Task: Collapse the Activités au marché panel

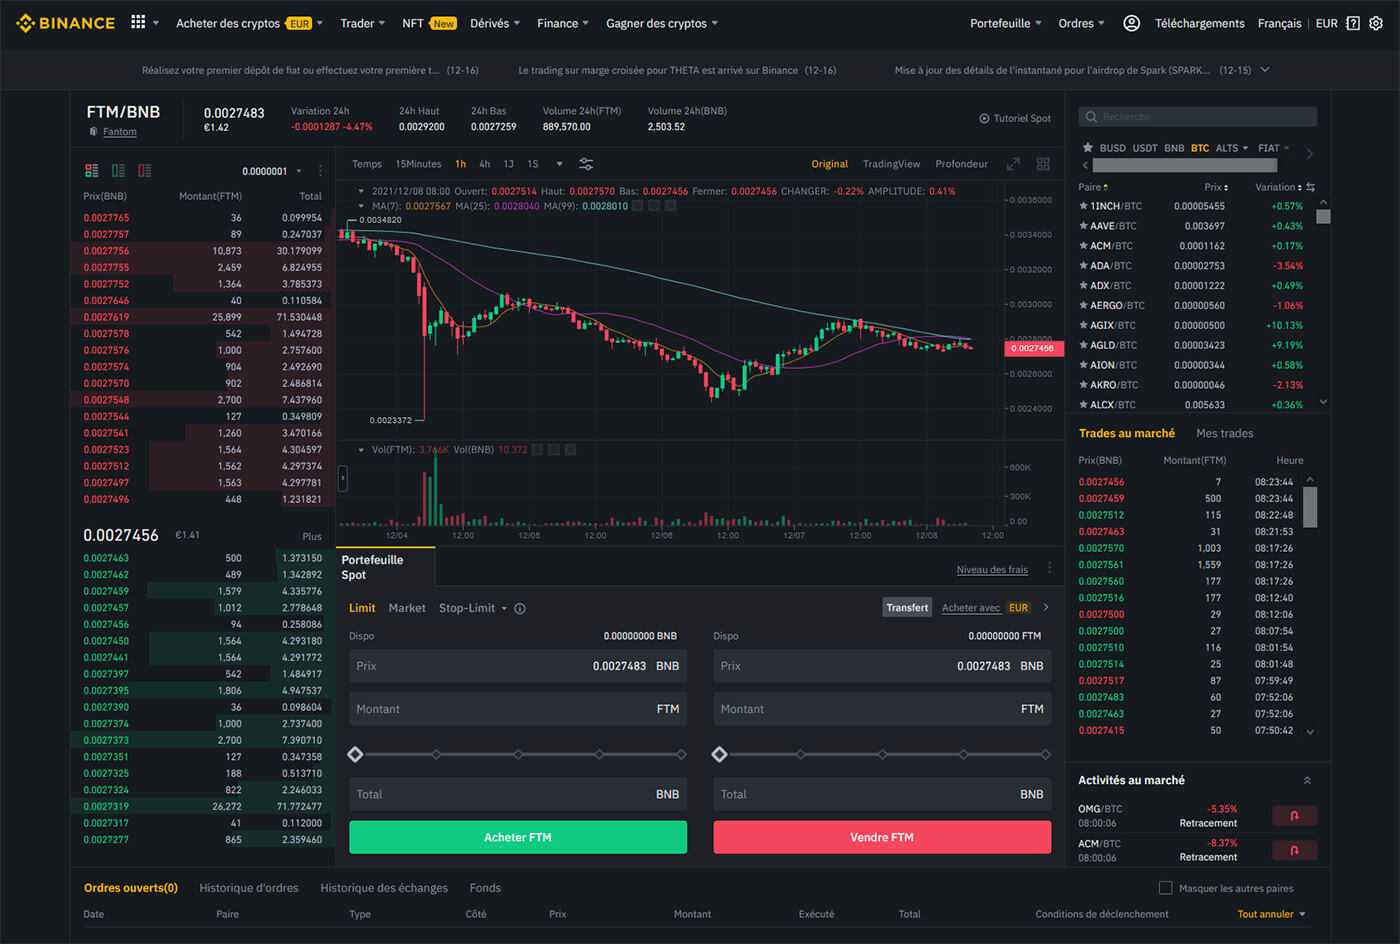Action: [1307, 780]
